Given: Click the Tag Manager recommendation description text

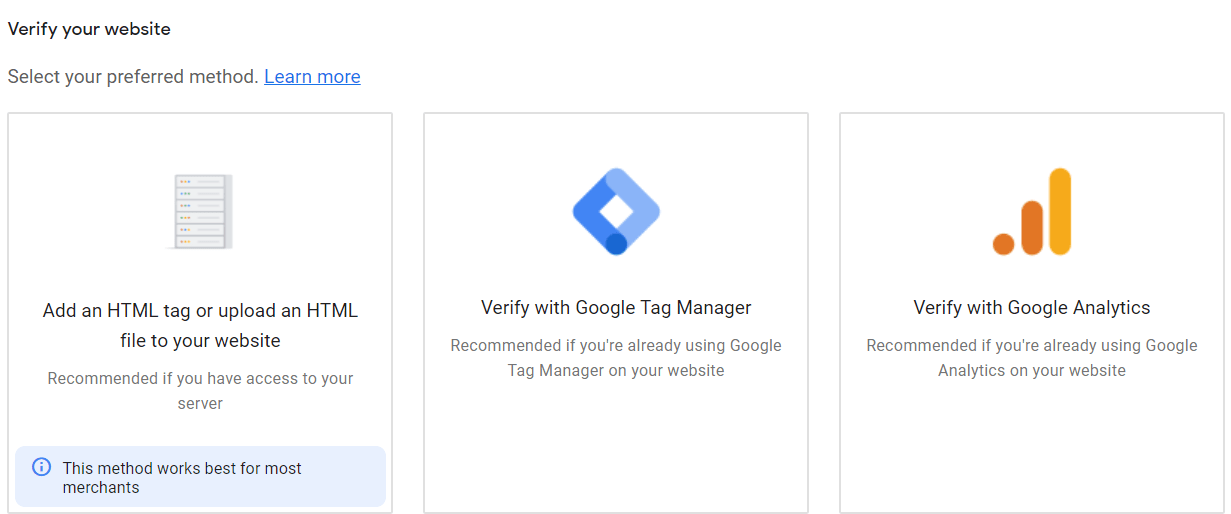Looking at the screenshot, I should click(x=616, y=357).
